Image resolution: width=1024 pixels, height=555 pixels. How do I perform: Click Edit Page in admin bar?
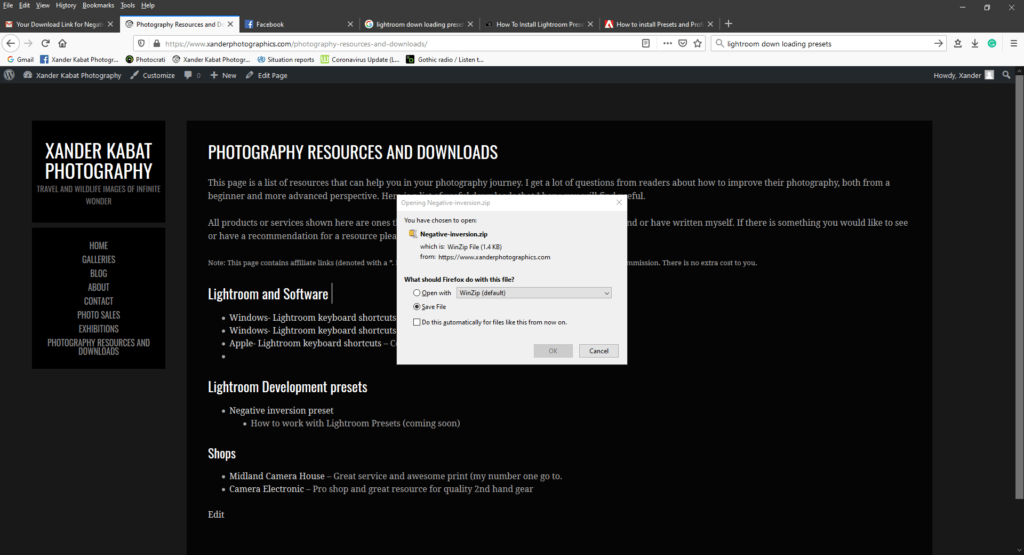pos(266,75)
